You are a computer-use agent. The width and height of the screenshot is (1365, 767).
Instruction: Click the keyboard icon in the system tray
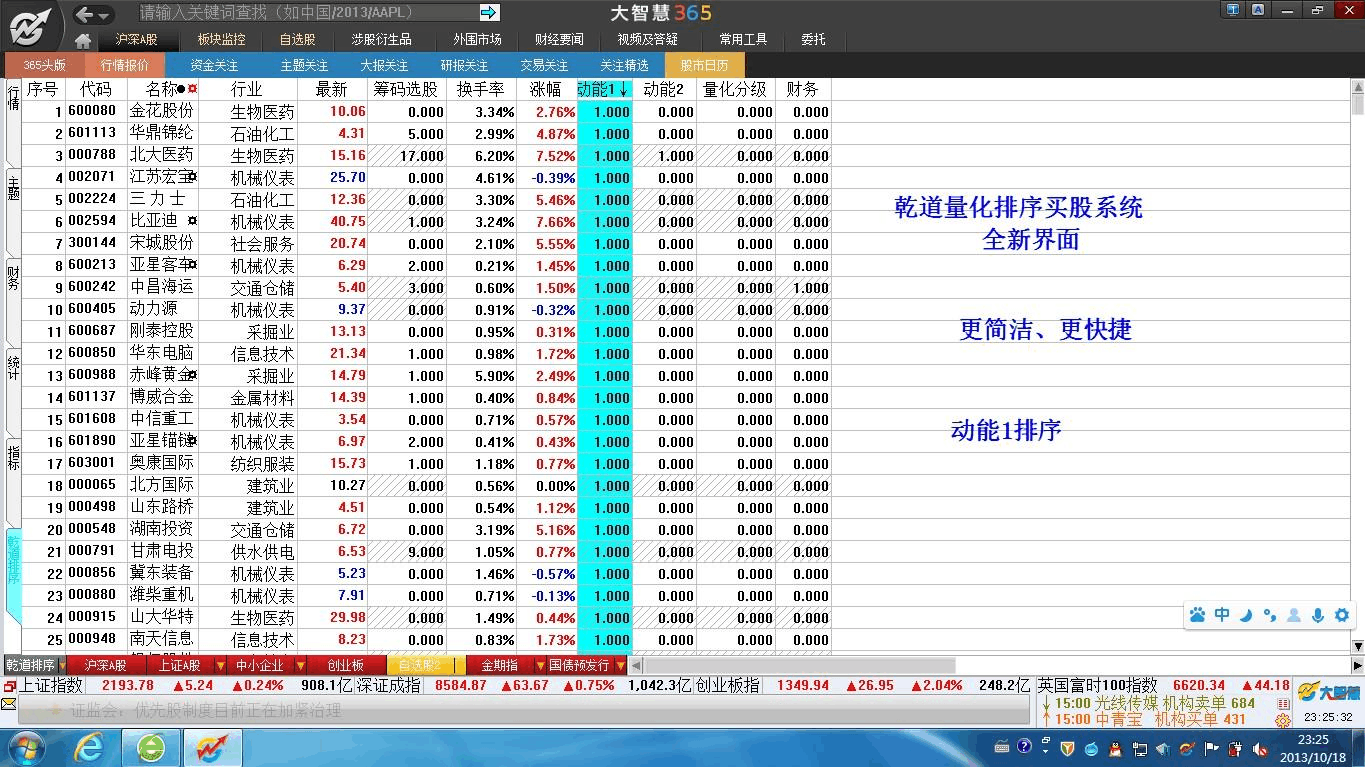click(x=1002, y=746)
